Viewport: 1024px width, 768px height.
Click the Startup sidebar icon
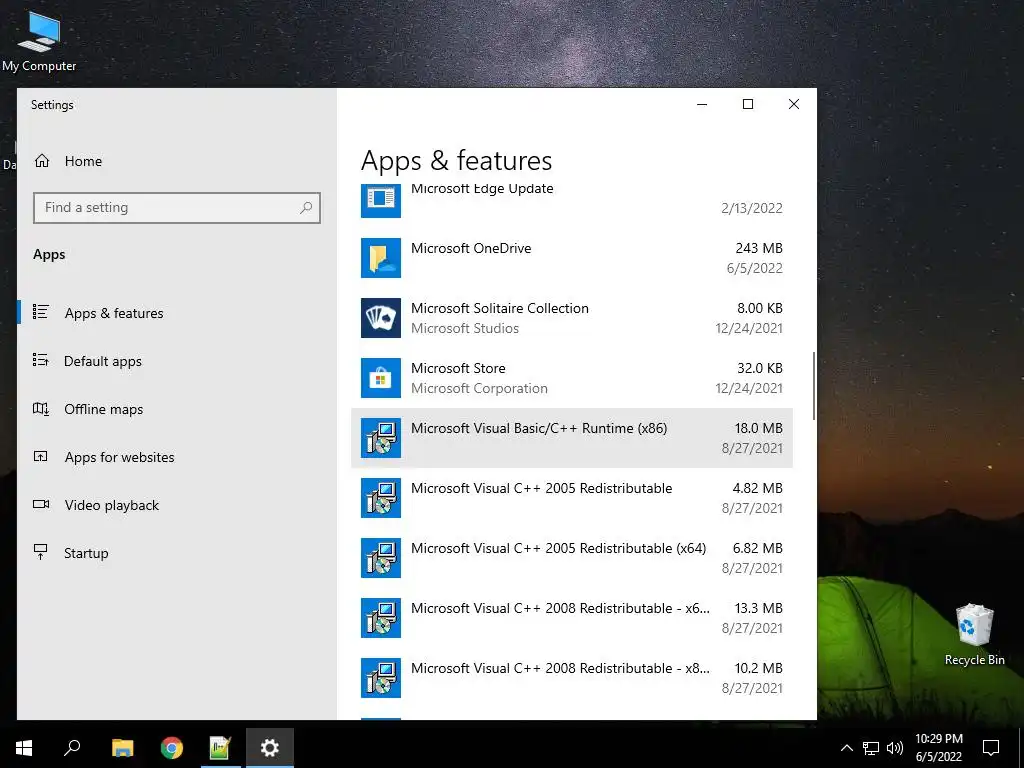(x=40, y=552)
